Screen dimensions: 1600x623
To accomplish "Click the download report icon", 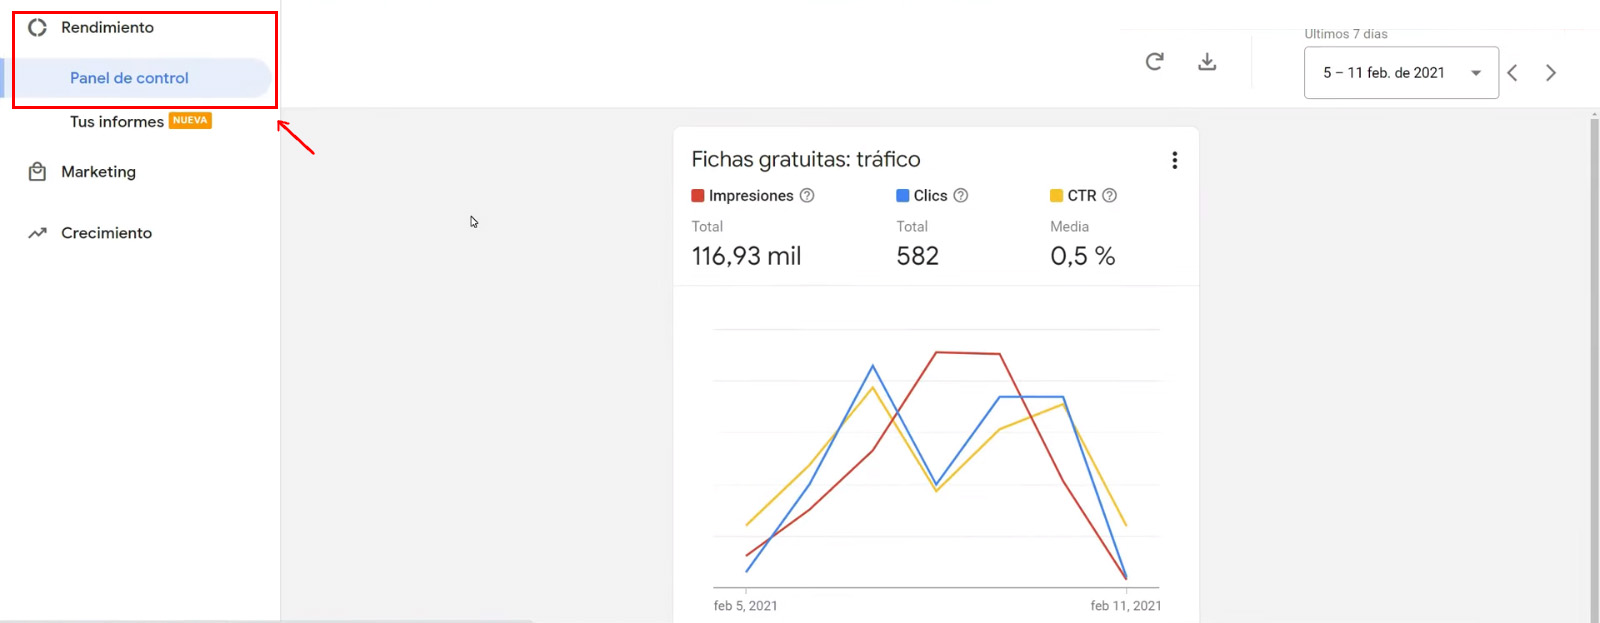I will (x=1207, y=62).
